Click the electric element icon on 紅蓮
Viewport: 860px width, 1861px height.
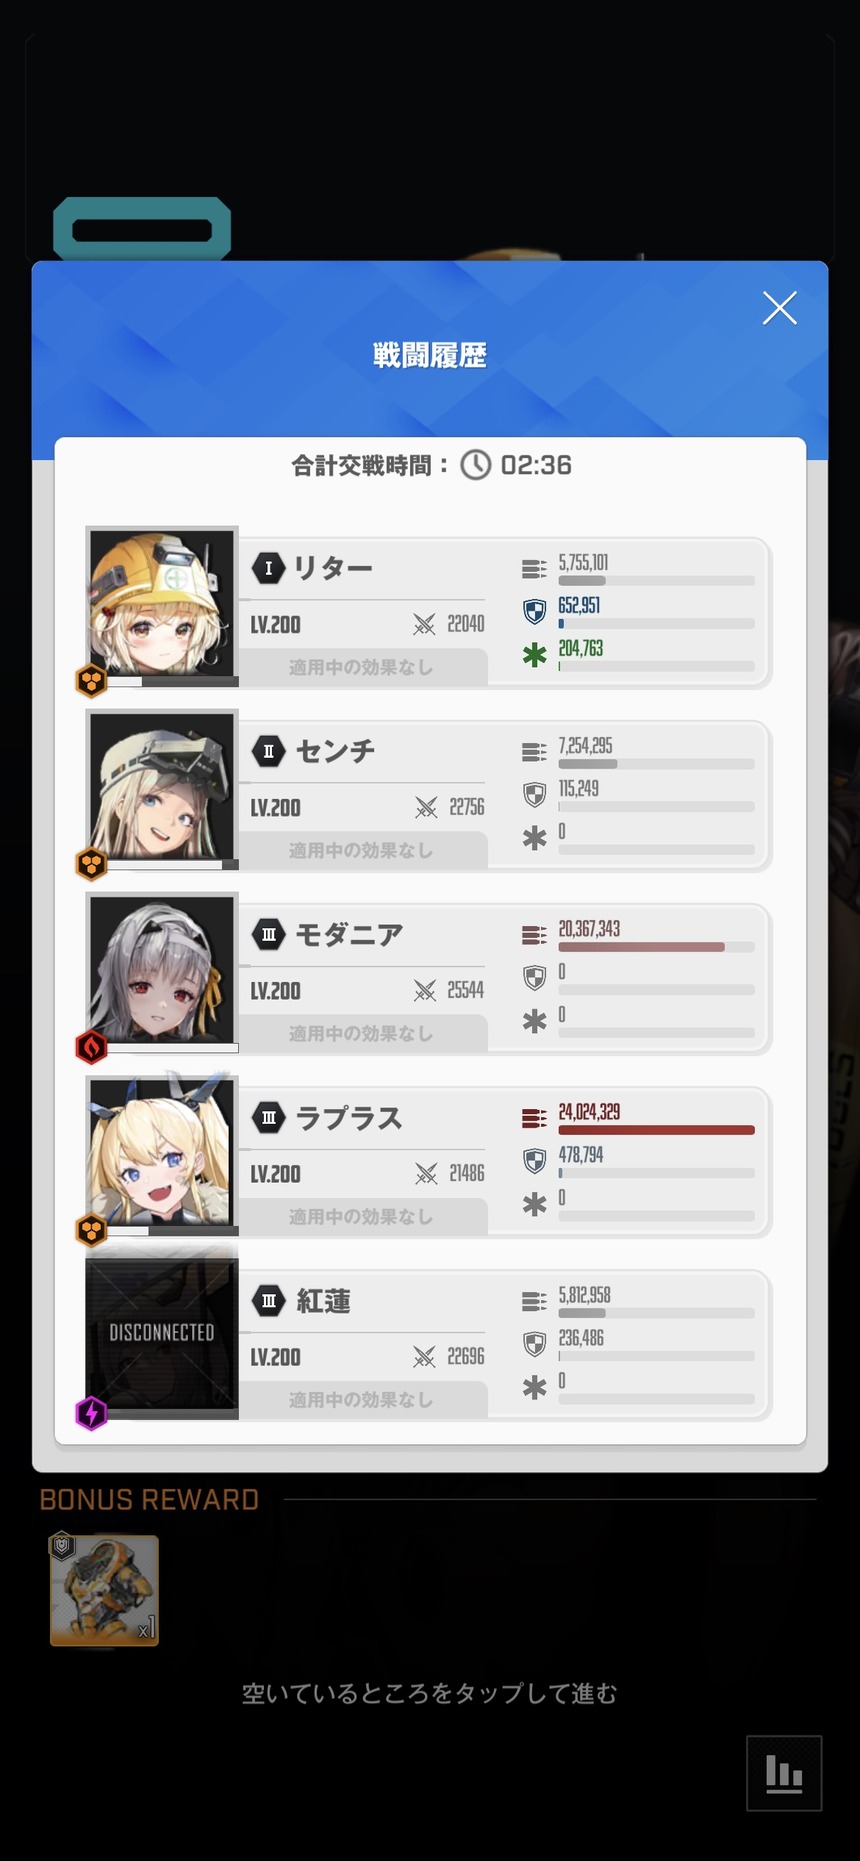92,1413
